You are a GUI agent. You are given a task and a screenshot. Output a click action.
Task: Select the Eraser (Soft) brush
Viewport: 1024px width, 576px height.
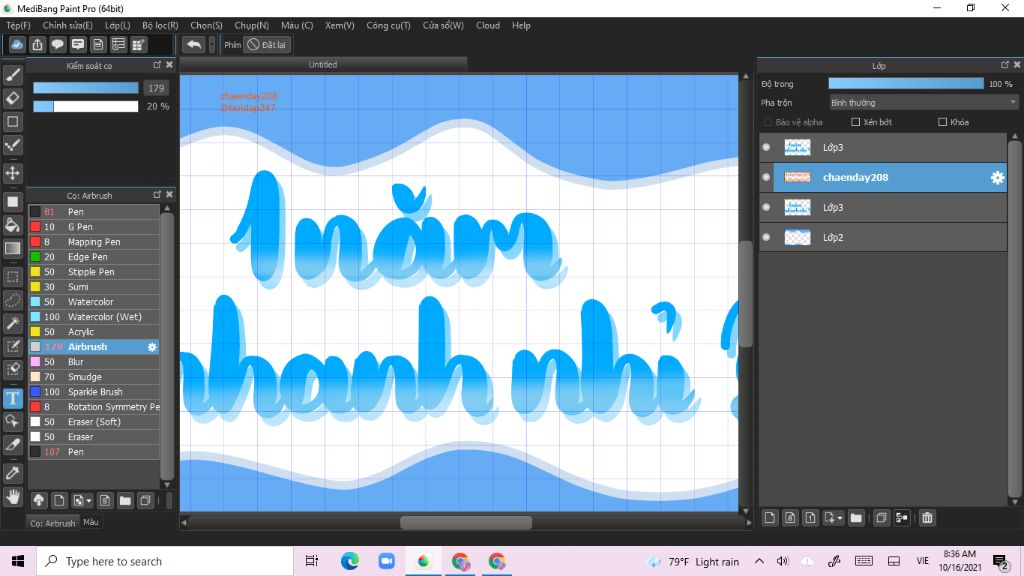pyautogui.click(x=94, y=422)
